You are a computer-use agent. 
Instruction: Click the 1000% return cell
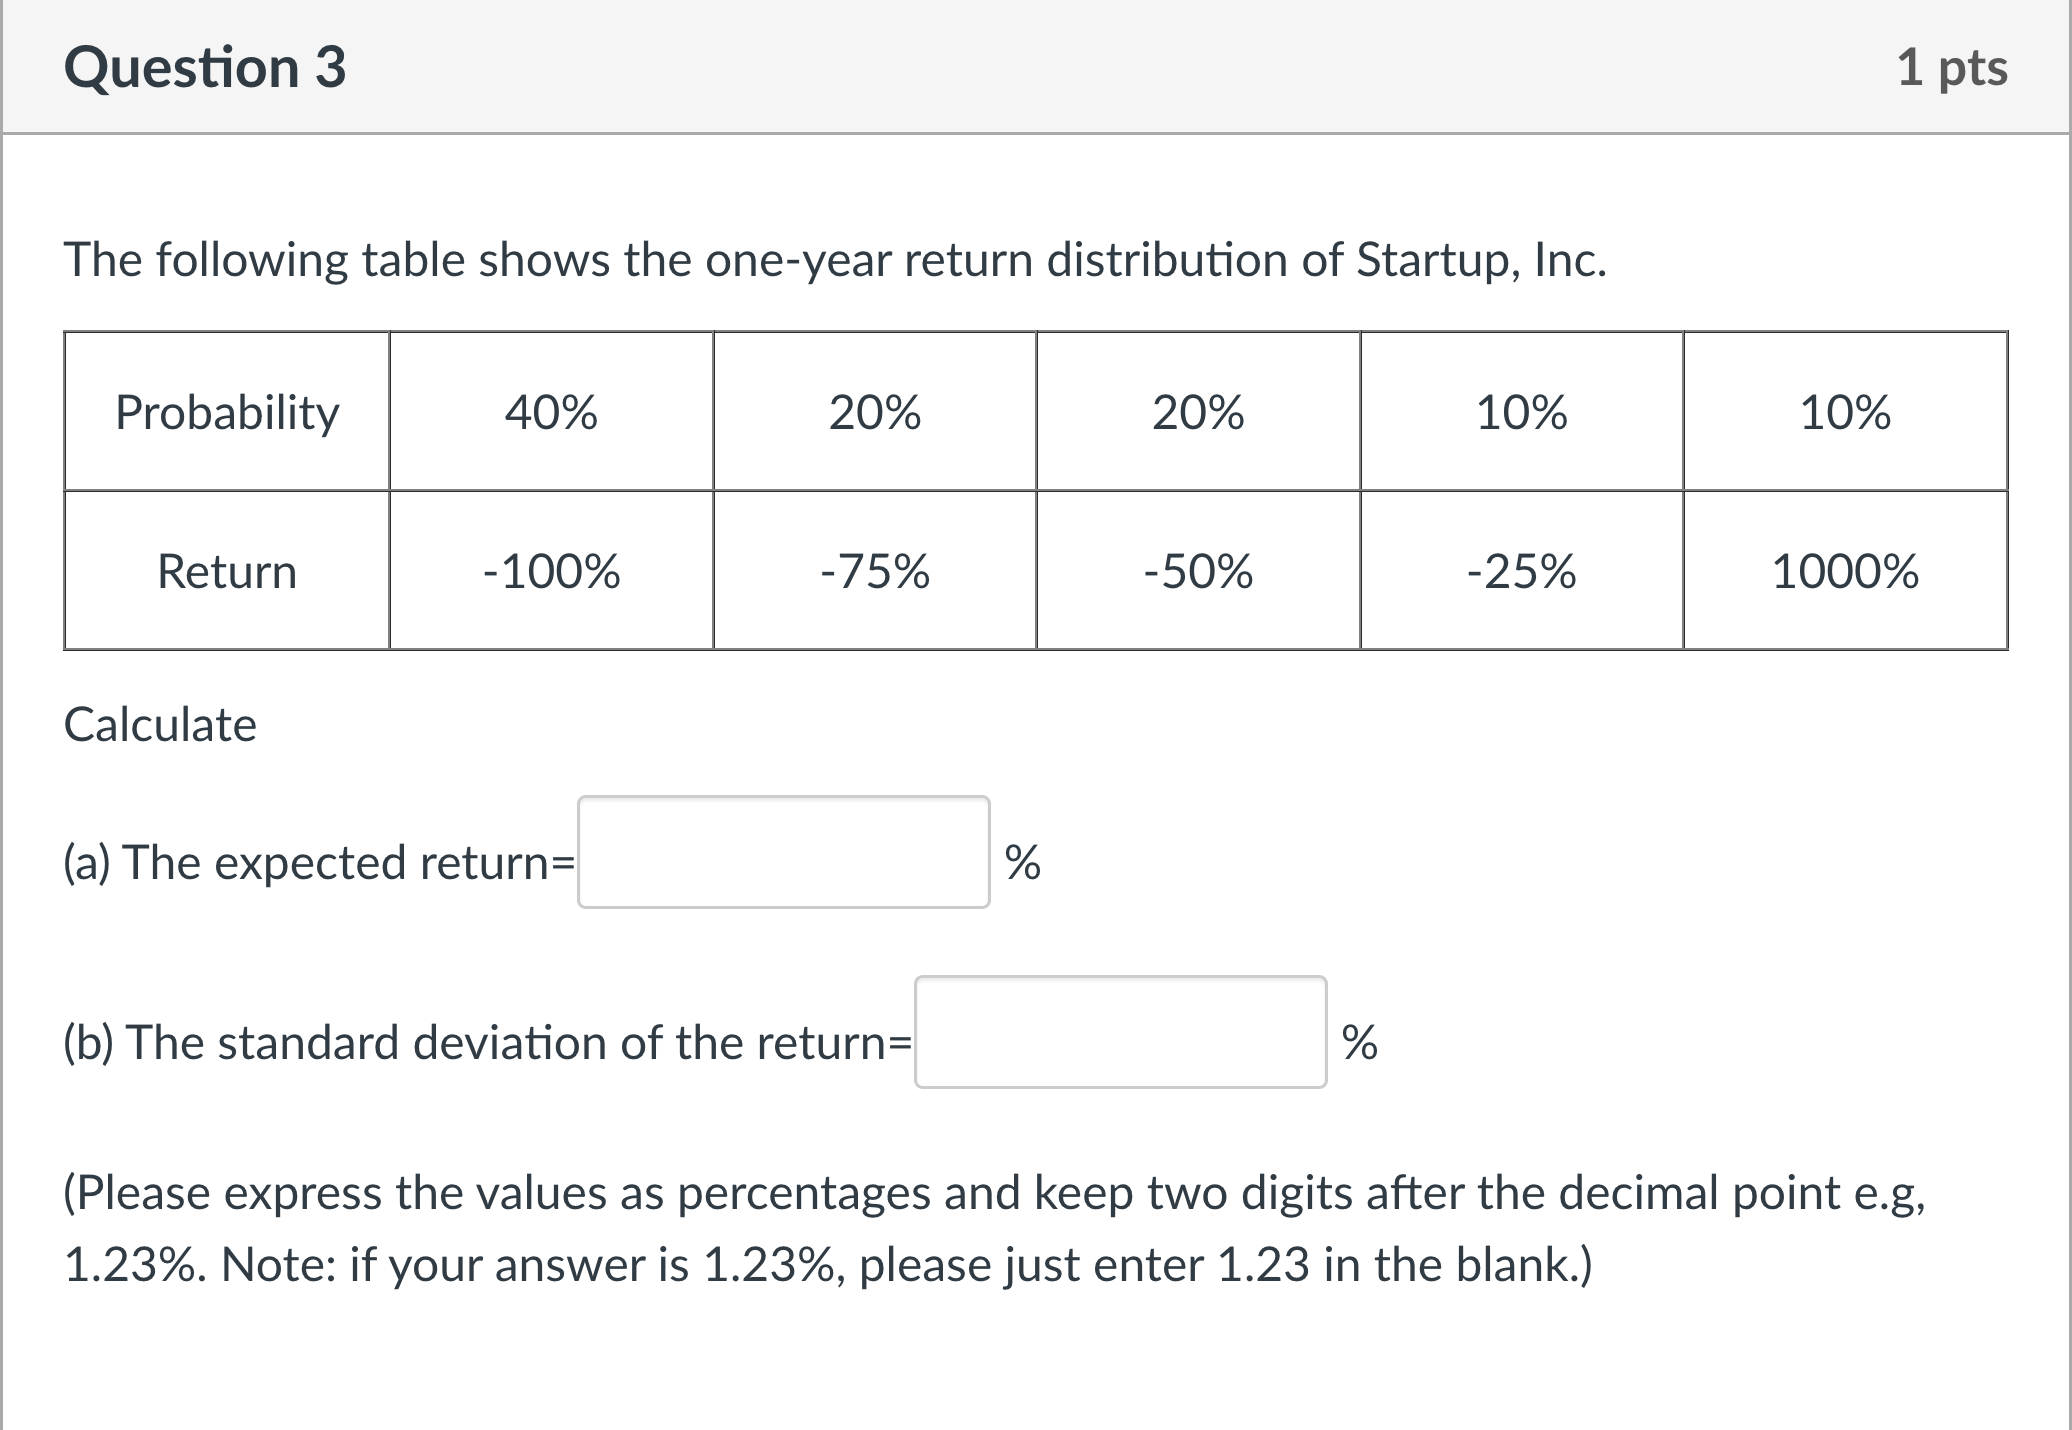click(1843, 572)
